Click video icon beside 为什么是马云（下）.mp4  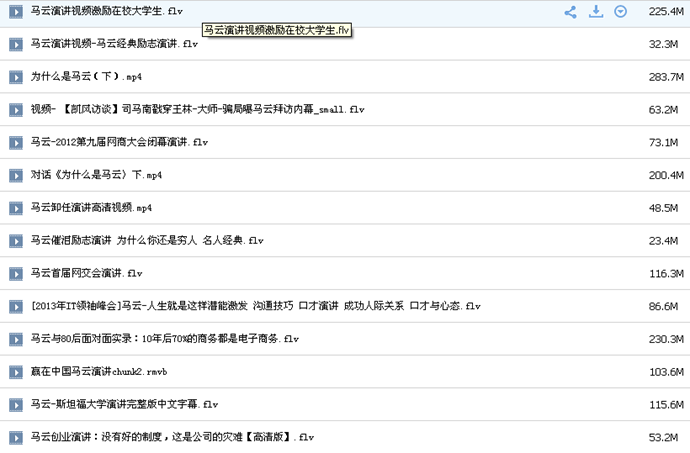(x=16, y=77)
